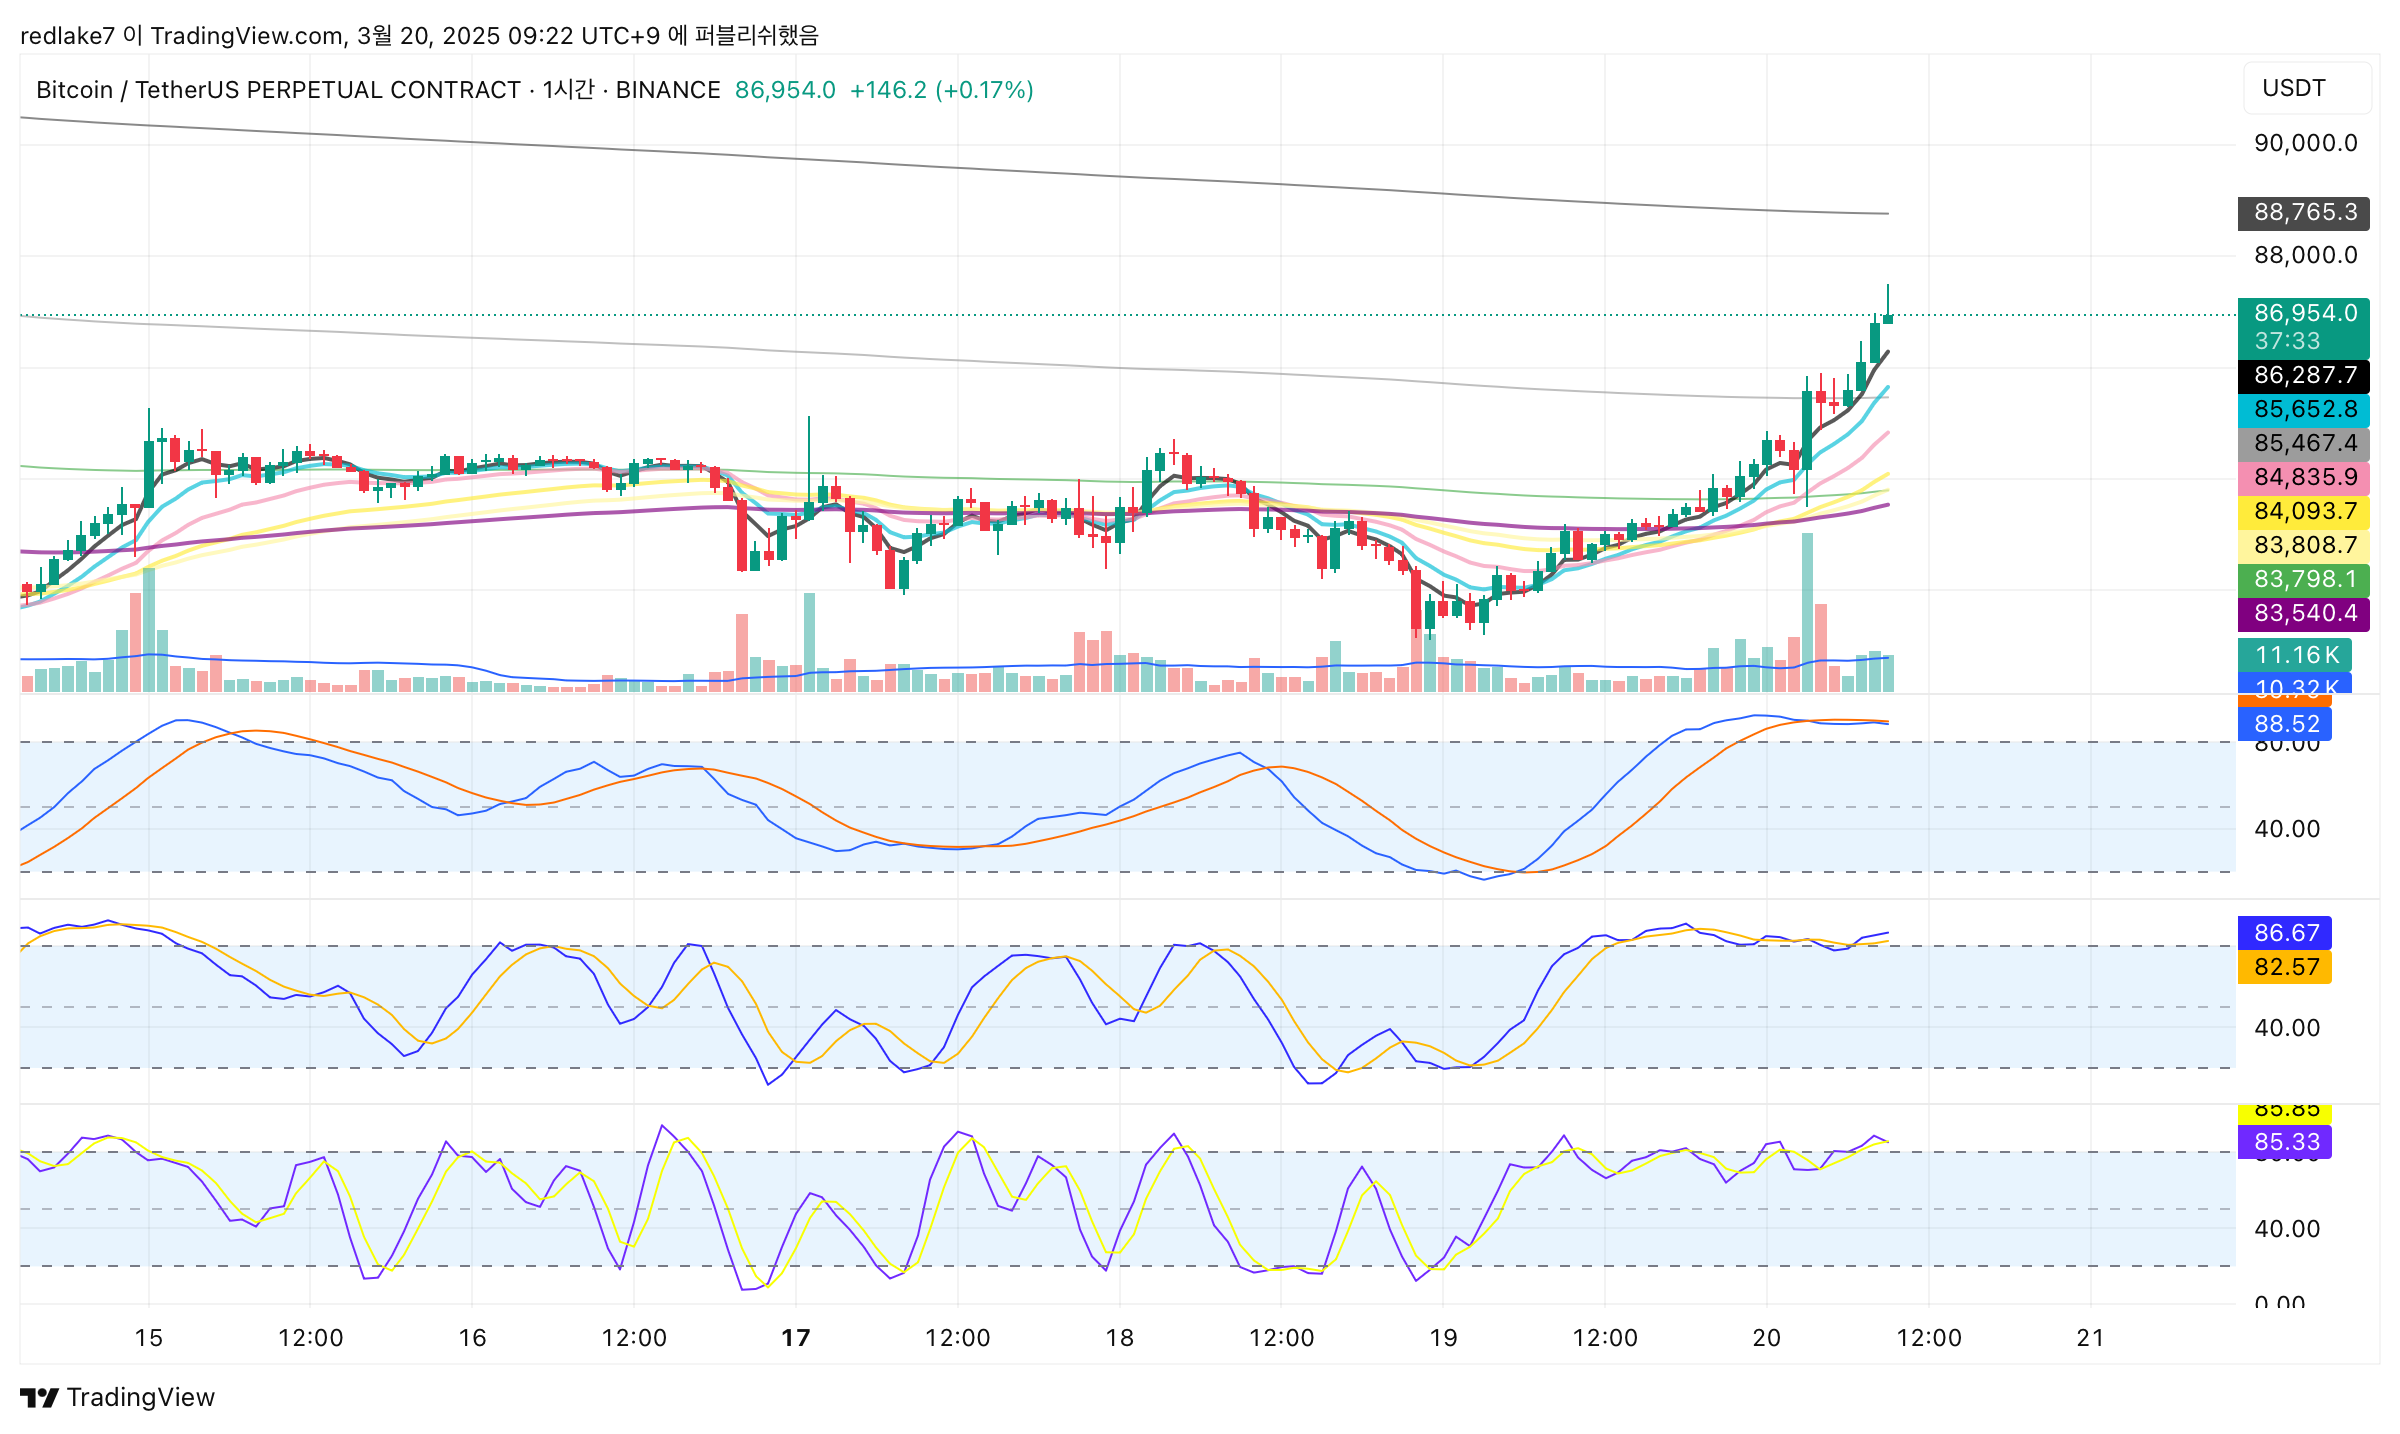
Task: Click the green 86,954.0 current price label
Action: [x=2304, y=314]
